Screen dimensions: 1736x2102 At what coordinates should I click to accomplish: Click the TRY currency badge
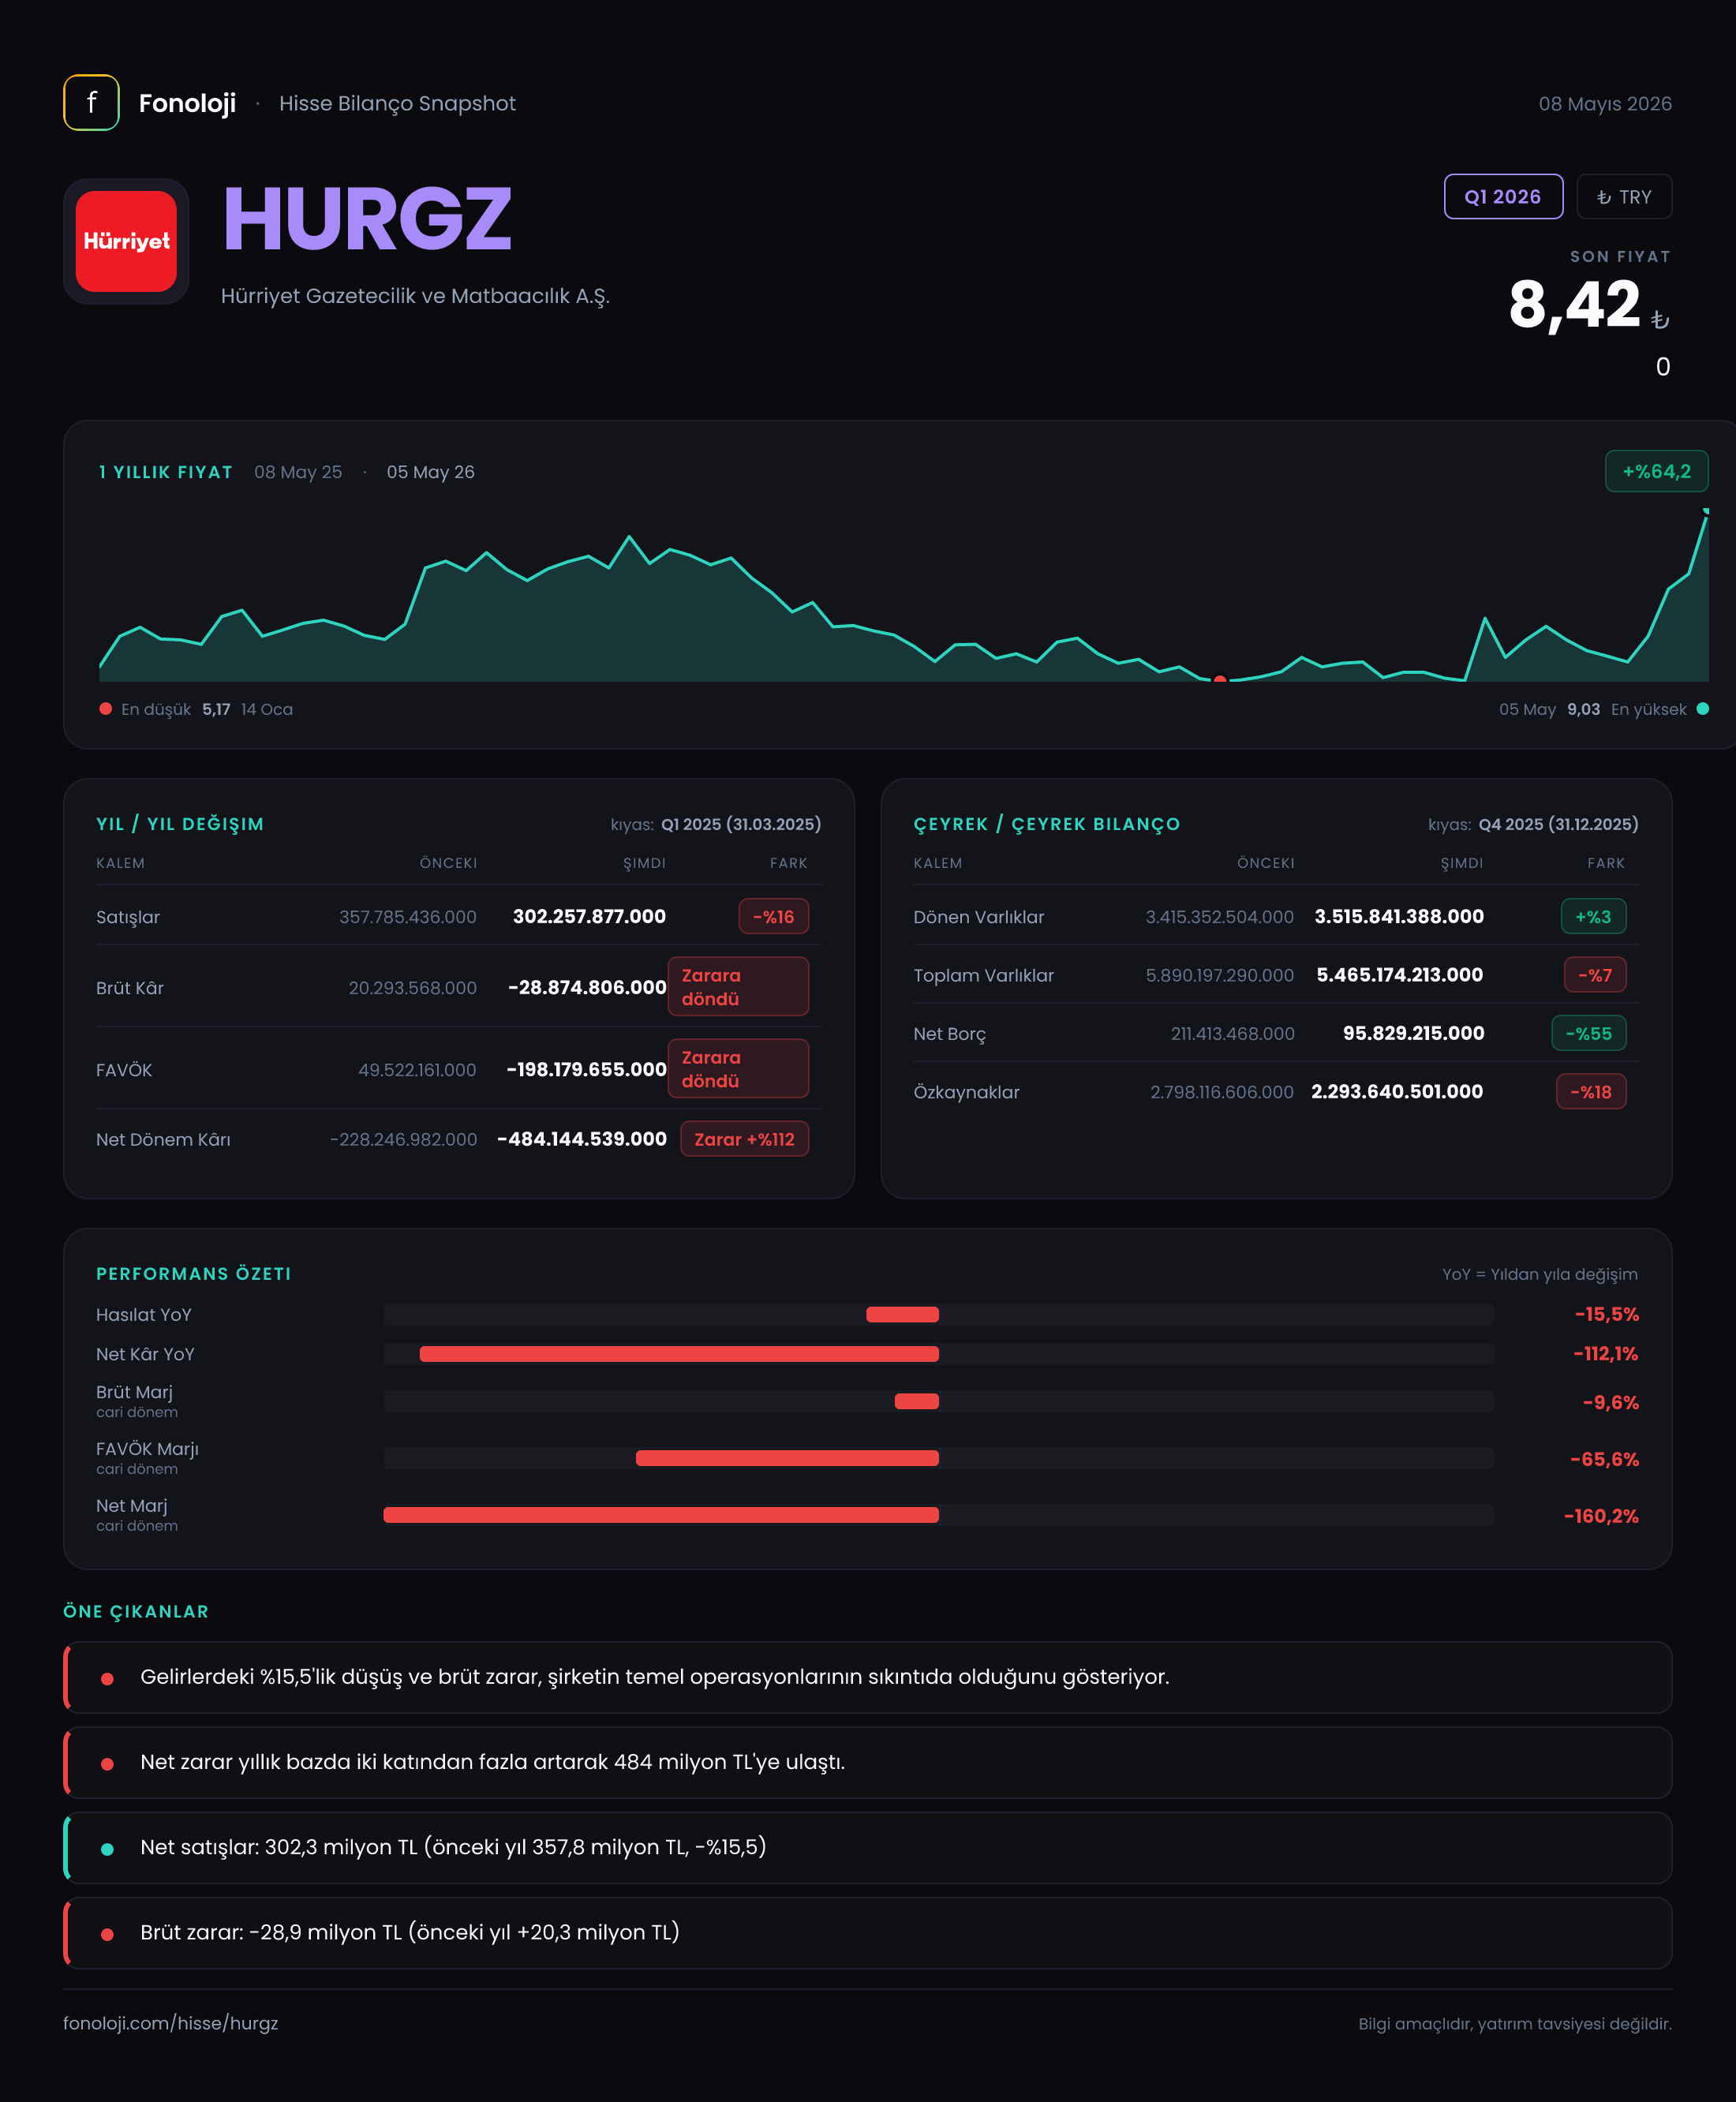coord(1624,197)
